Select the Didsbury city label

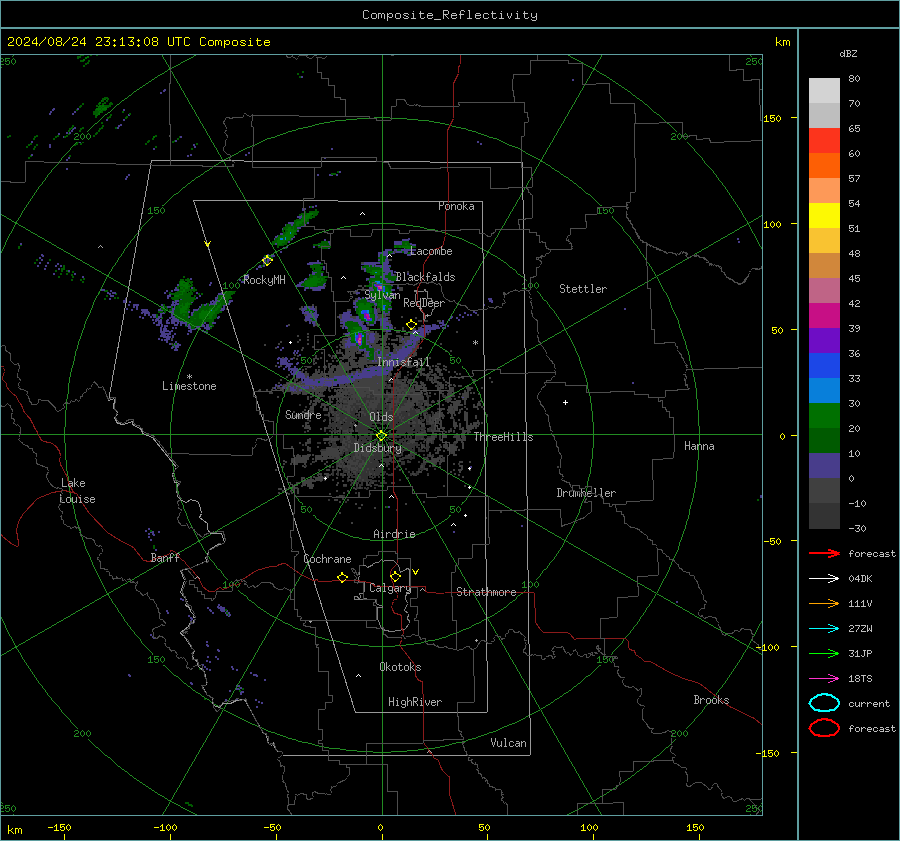(x=378, y=448)
